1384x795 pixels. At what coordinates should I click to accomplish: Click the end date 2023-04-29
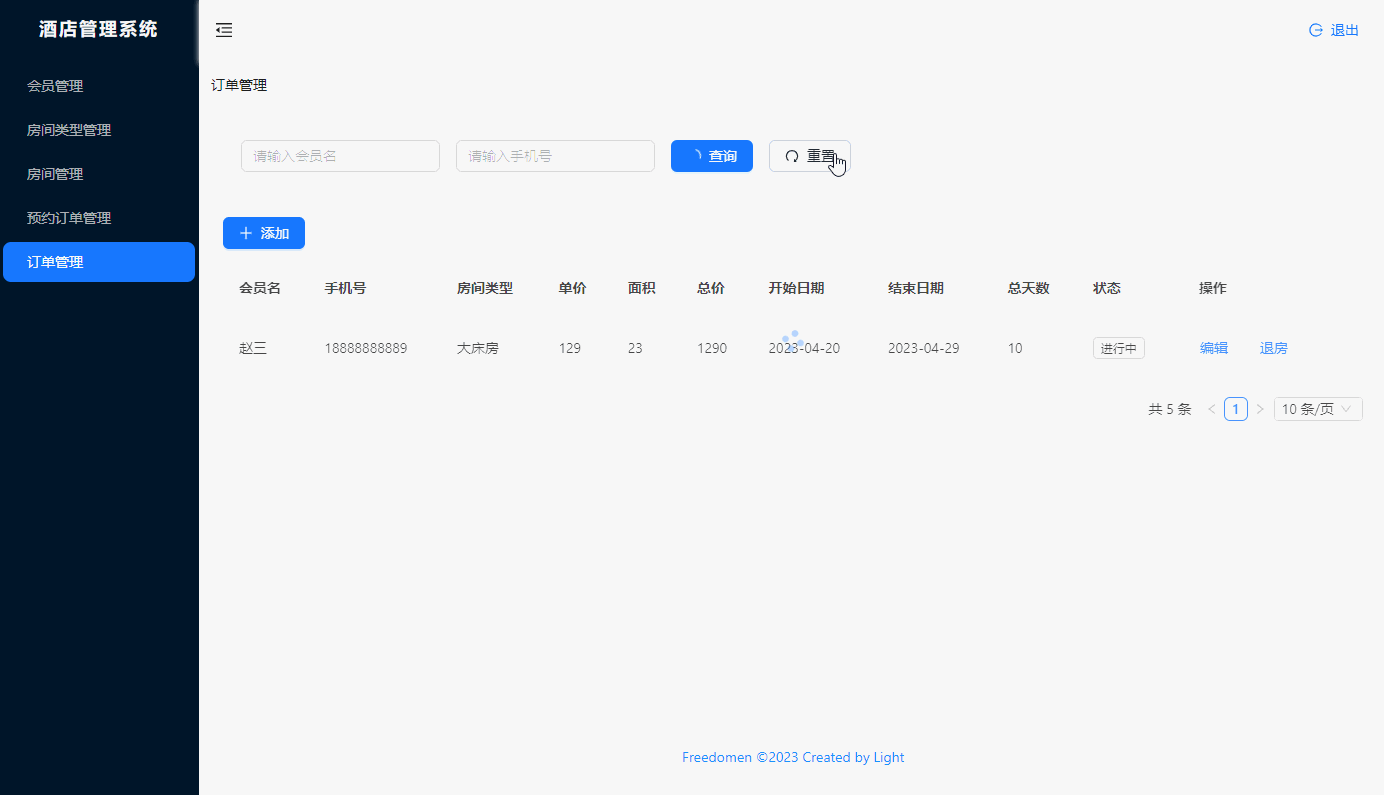(x=924, y=348)
